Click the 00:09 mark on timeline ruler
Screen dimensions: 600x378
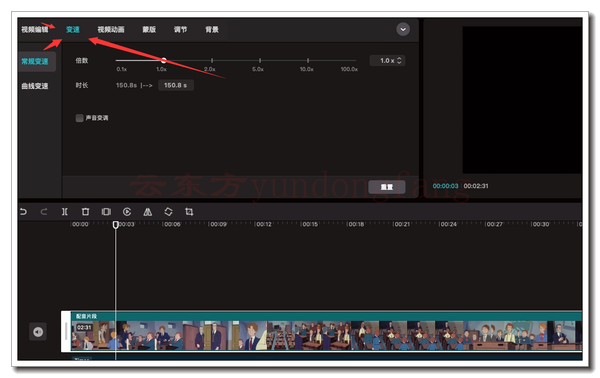(218, 224)
